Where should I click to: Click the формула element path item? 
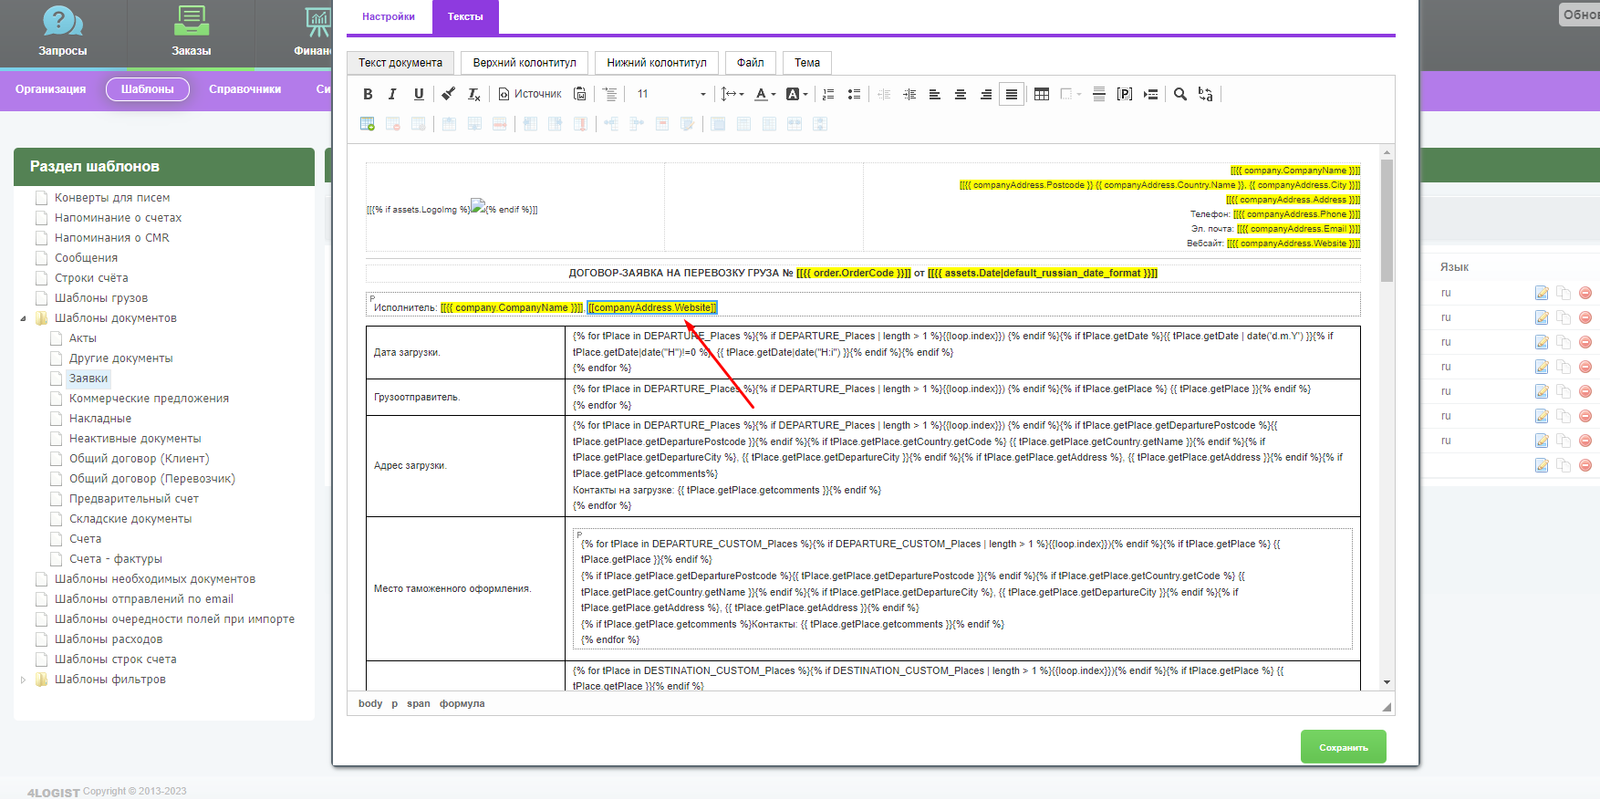pyautogui.click(x=462, y=704)
